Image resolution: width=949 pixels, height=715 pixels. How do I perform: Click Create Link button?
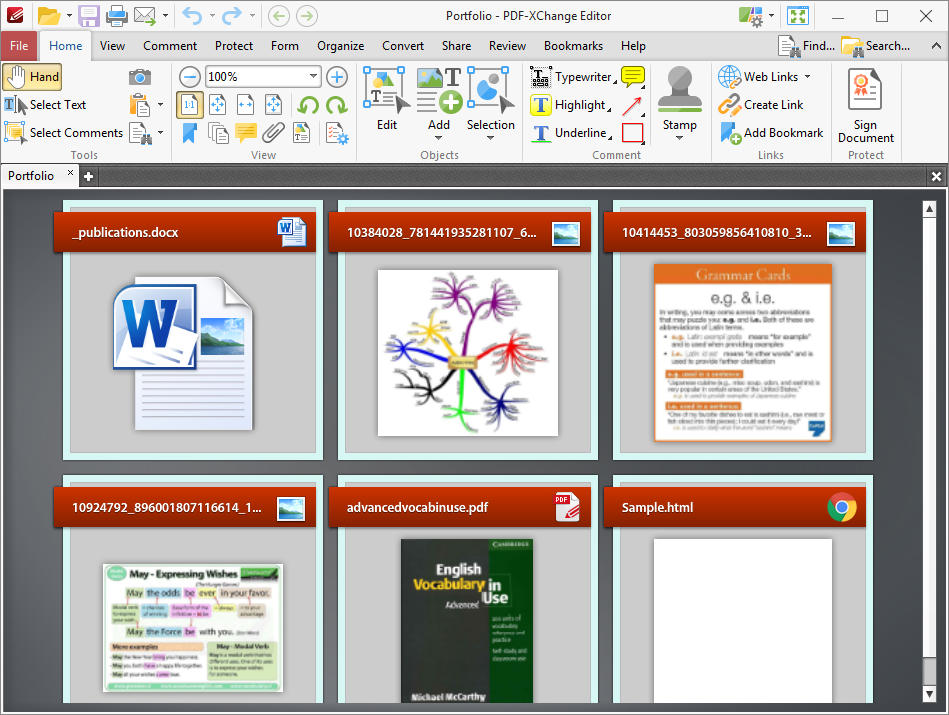point(761,105)
